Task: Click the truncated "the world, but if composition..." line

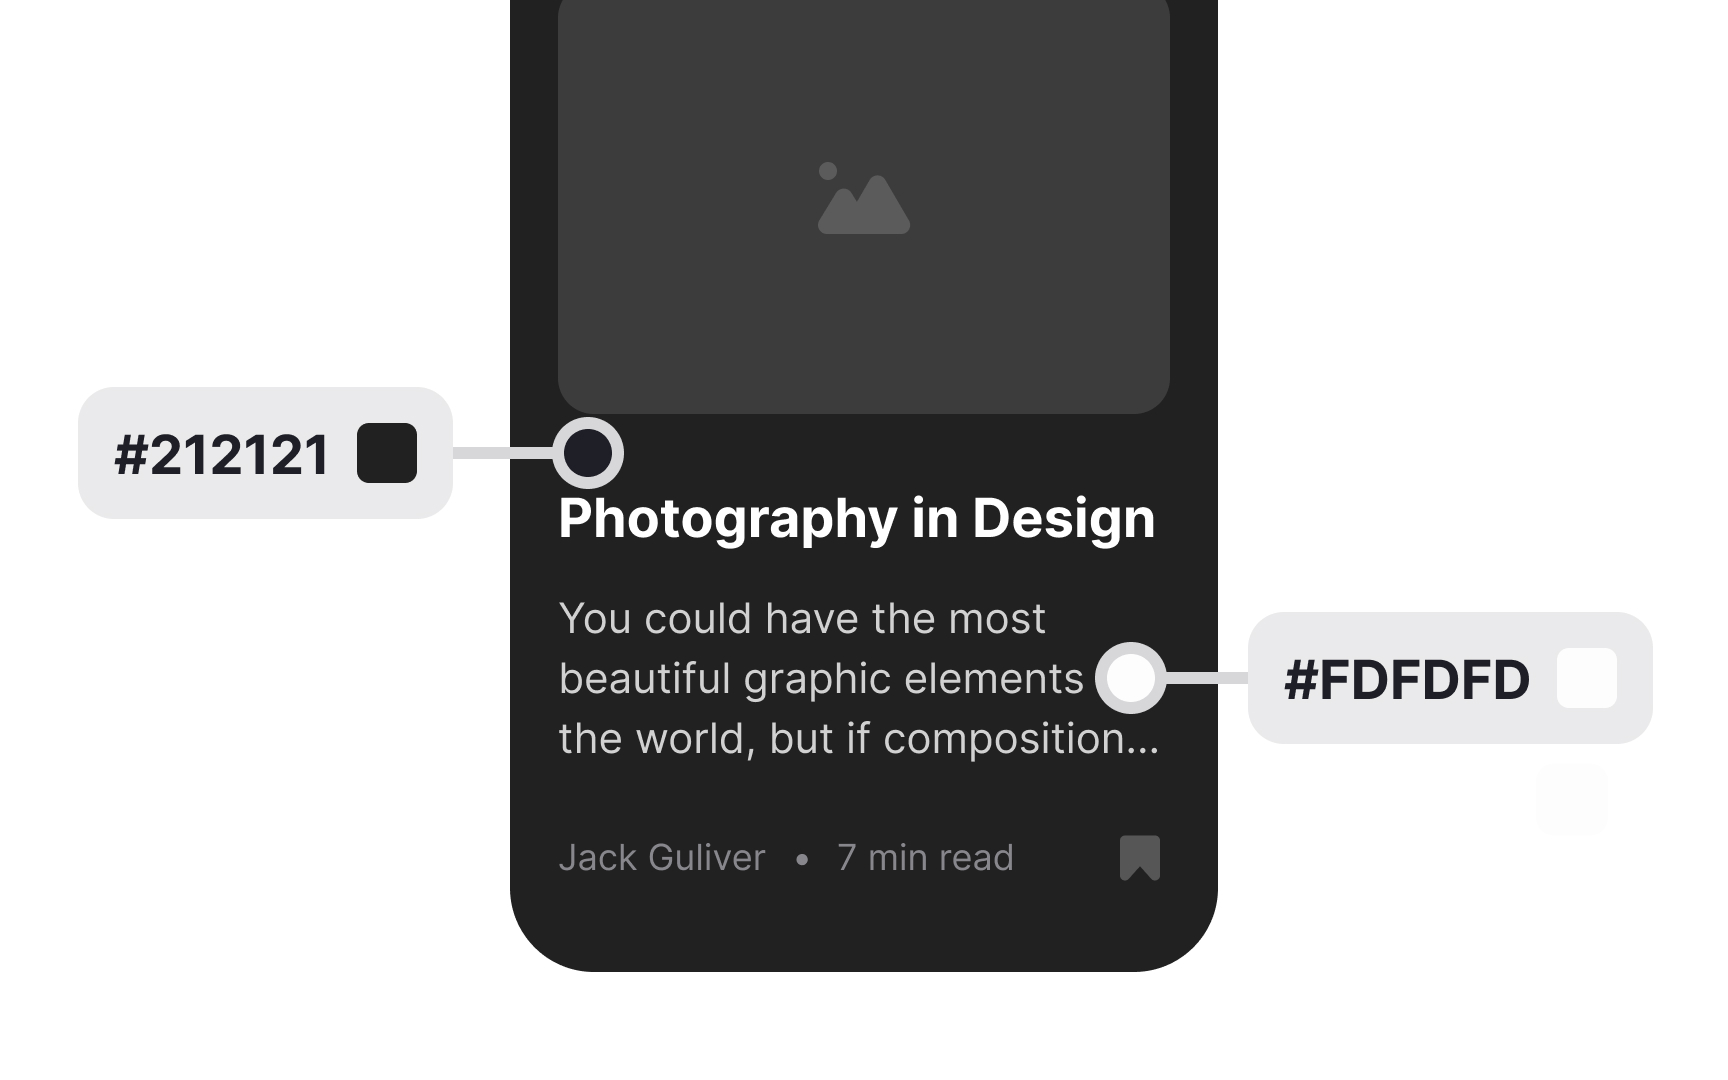Action: (859, 739)
